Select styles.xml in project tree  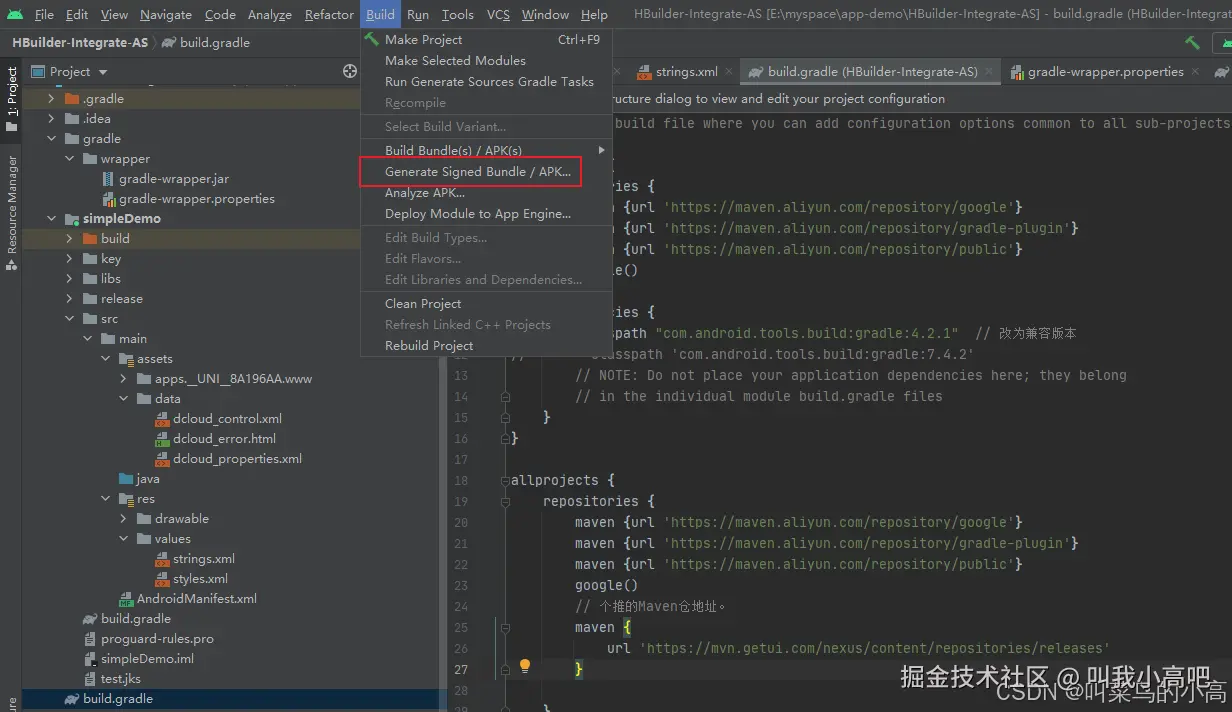click(200, 579)
